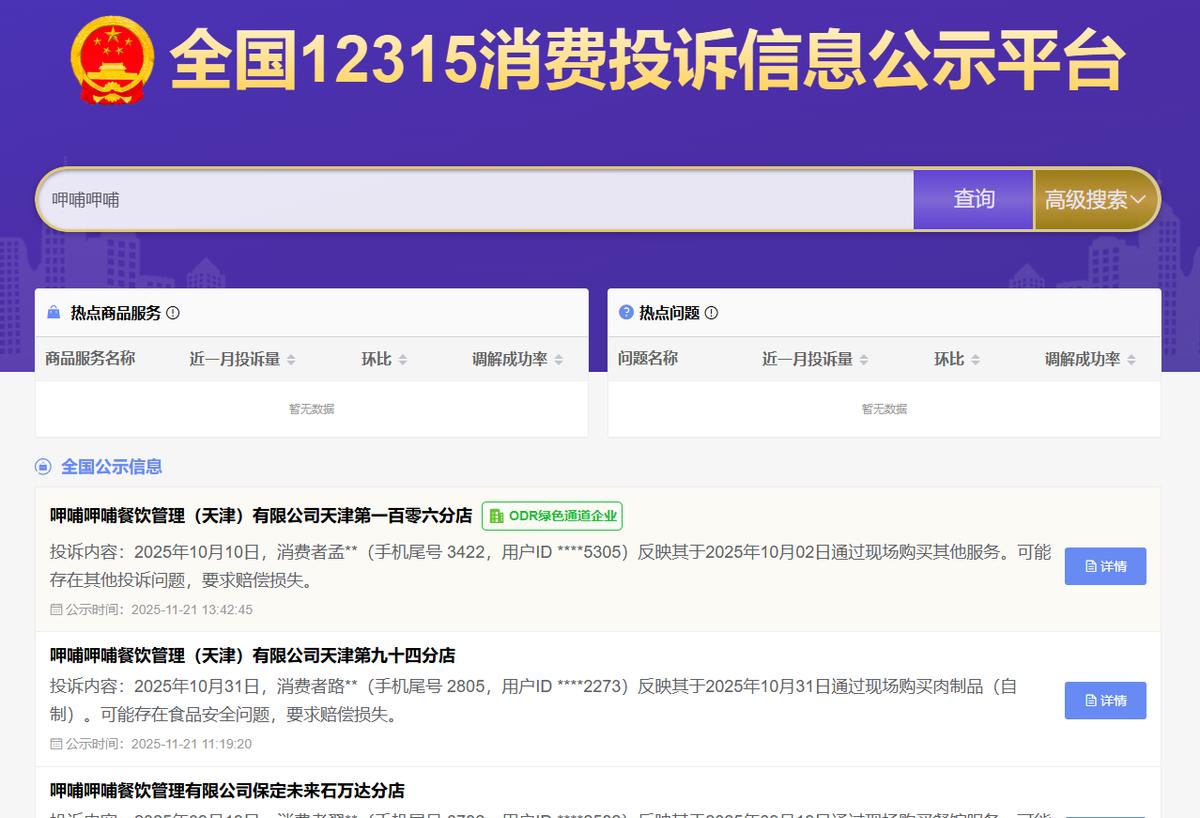The width and height of the screenshot is (1200, 818).
Task: Click the question mark icon beside 热点问题
Action: pyautogui.click(x=626, y=312)
